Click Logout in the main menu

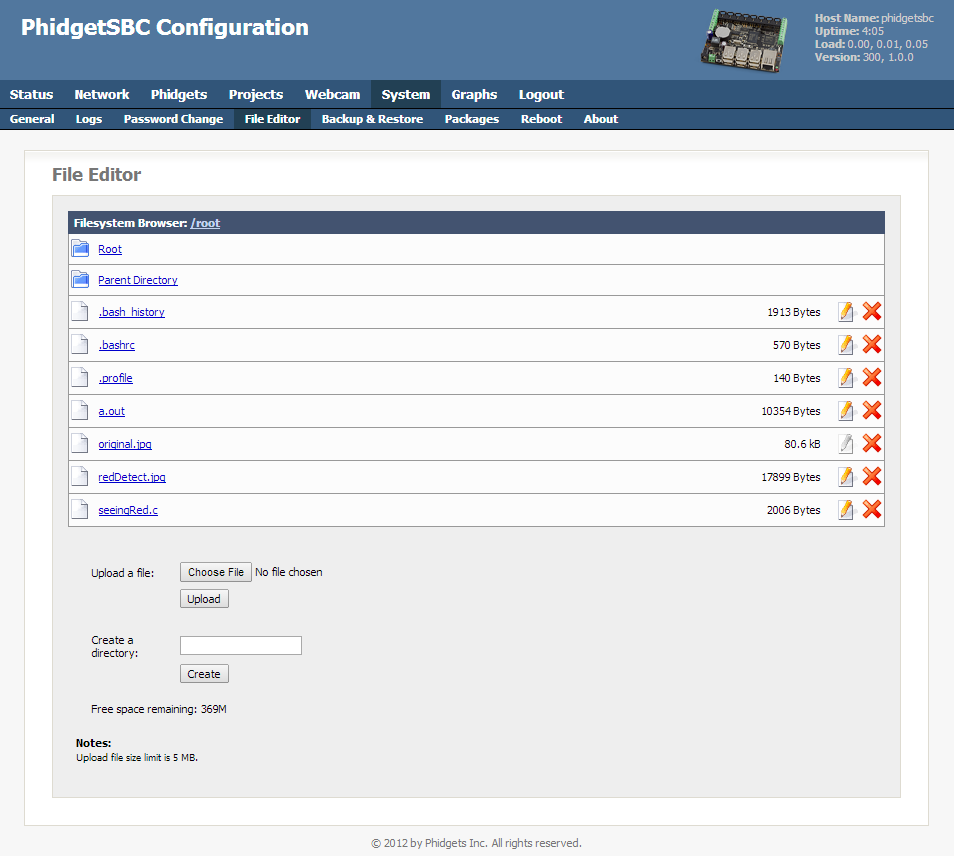click(x=541, y=94)
